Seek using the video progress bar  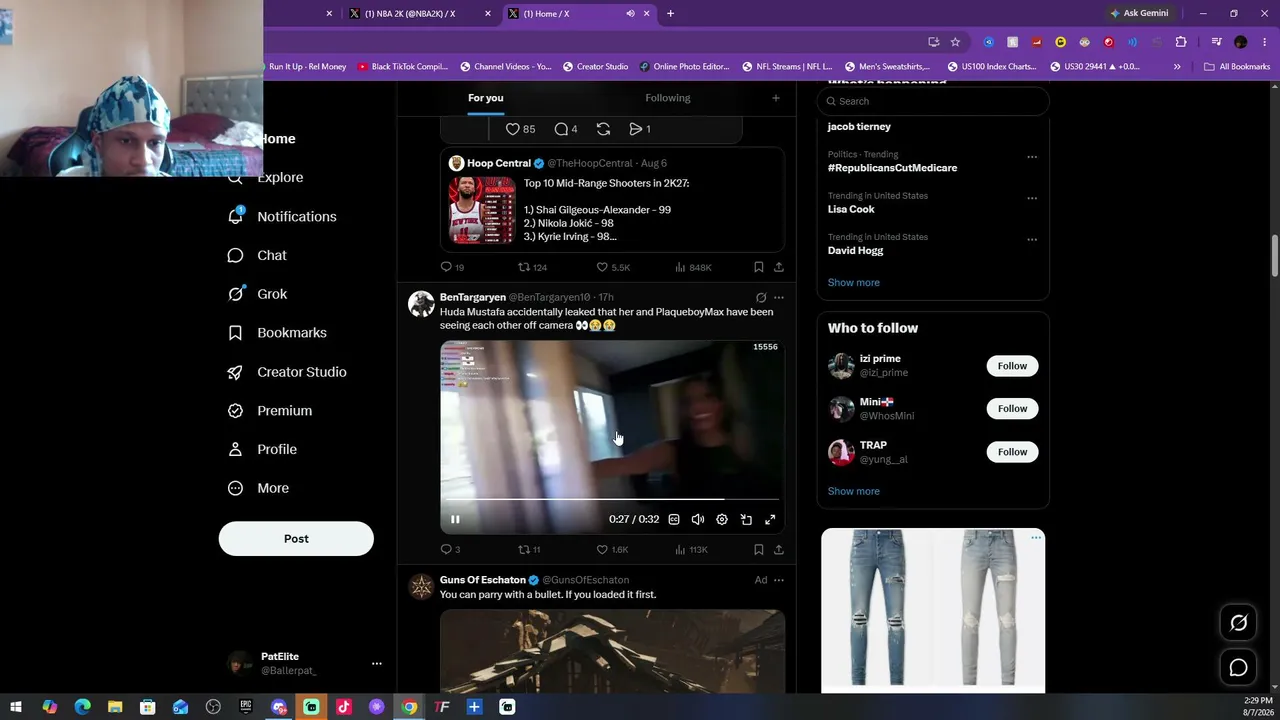pos(610,499)
